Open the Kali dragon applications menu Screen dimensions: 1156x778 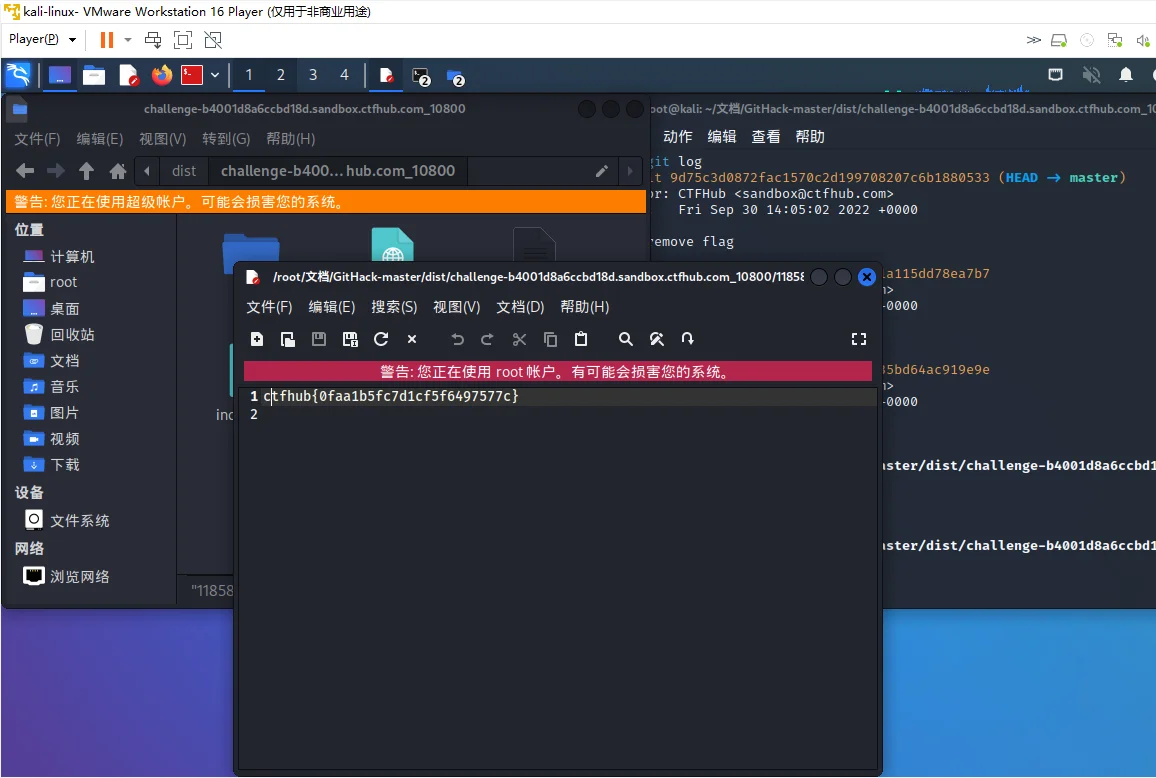click(x=18, y=75)
